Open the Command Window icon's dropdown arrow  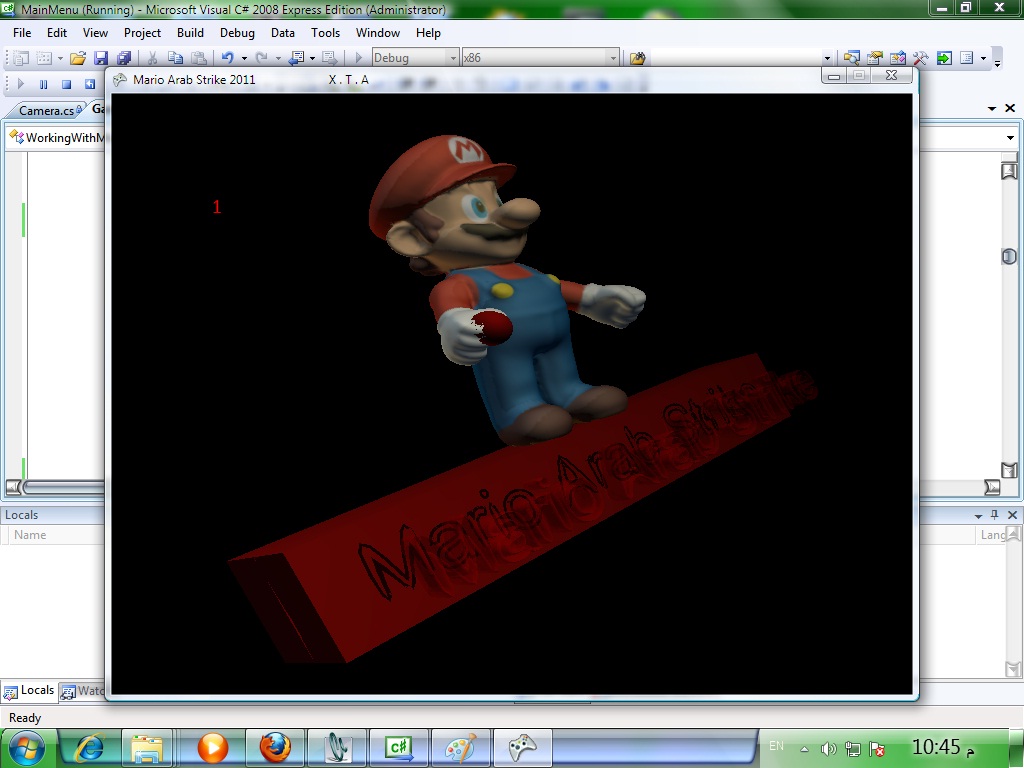(x=984, y=58)
